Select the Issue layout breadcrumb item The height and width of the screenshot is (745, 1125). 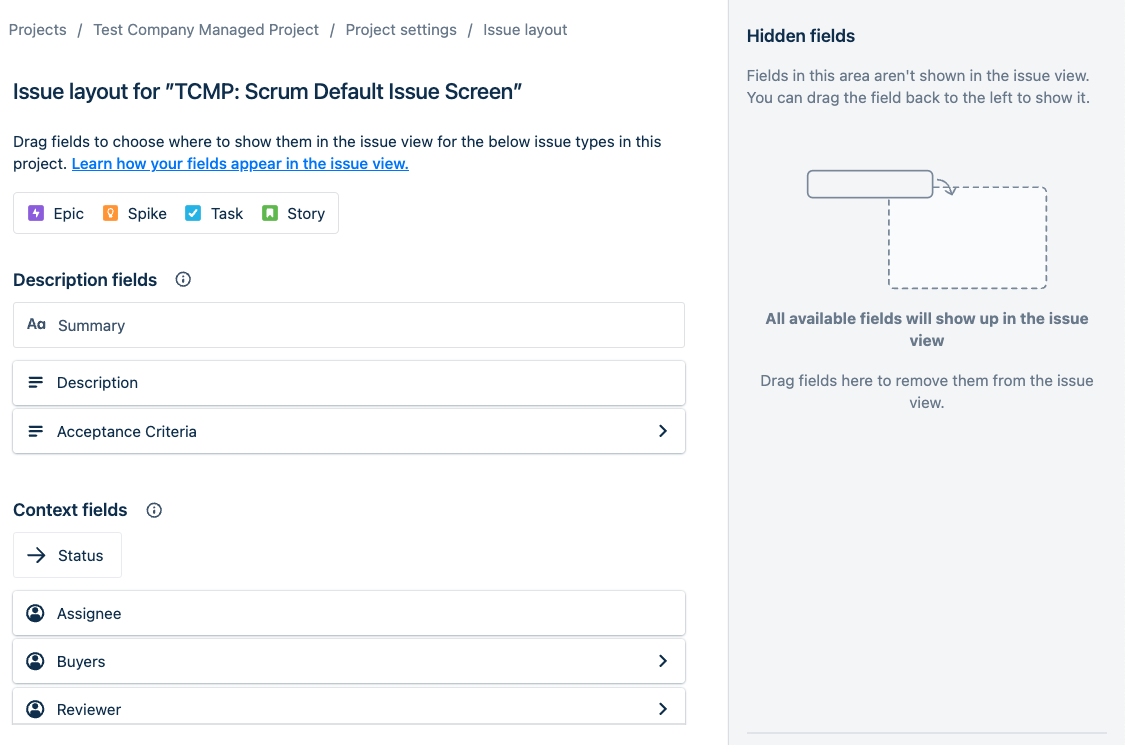coord(525,30)
